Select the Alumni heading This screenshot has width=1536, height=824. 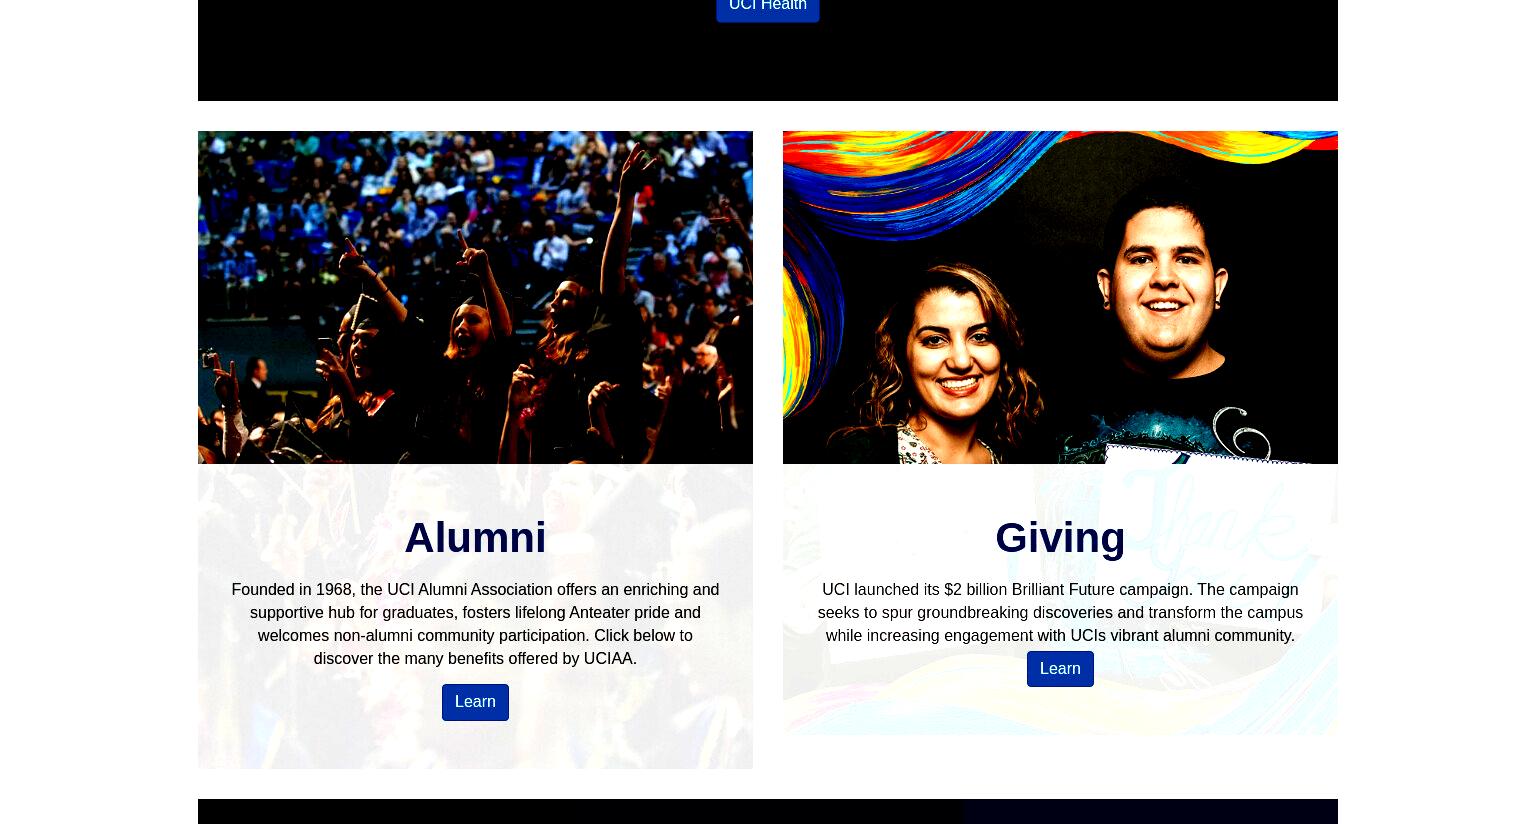475,538
